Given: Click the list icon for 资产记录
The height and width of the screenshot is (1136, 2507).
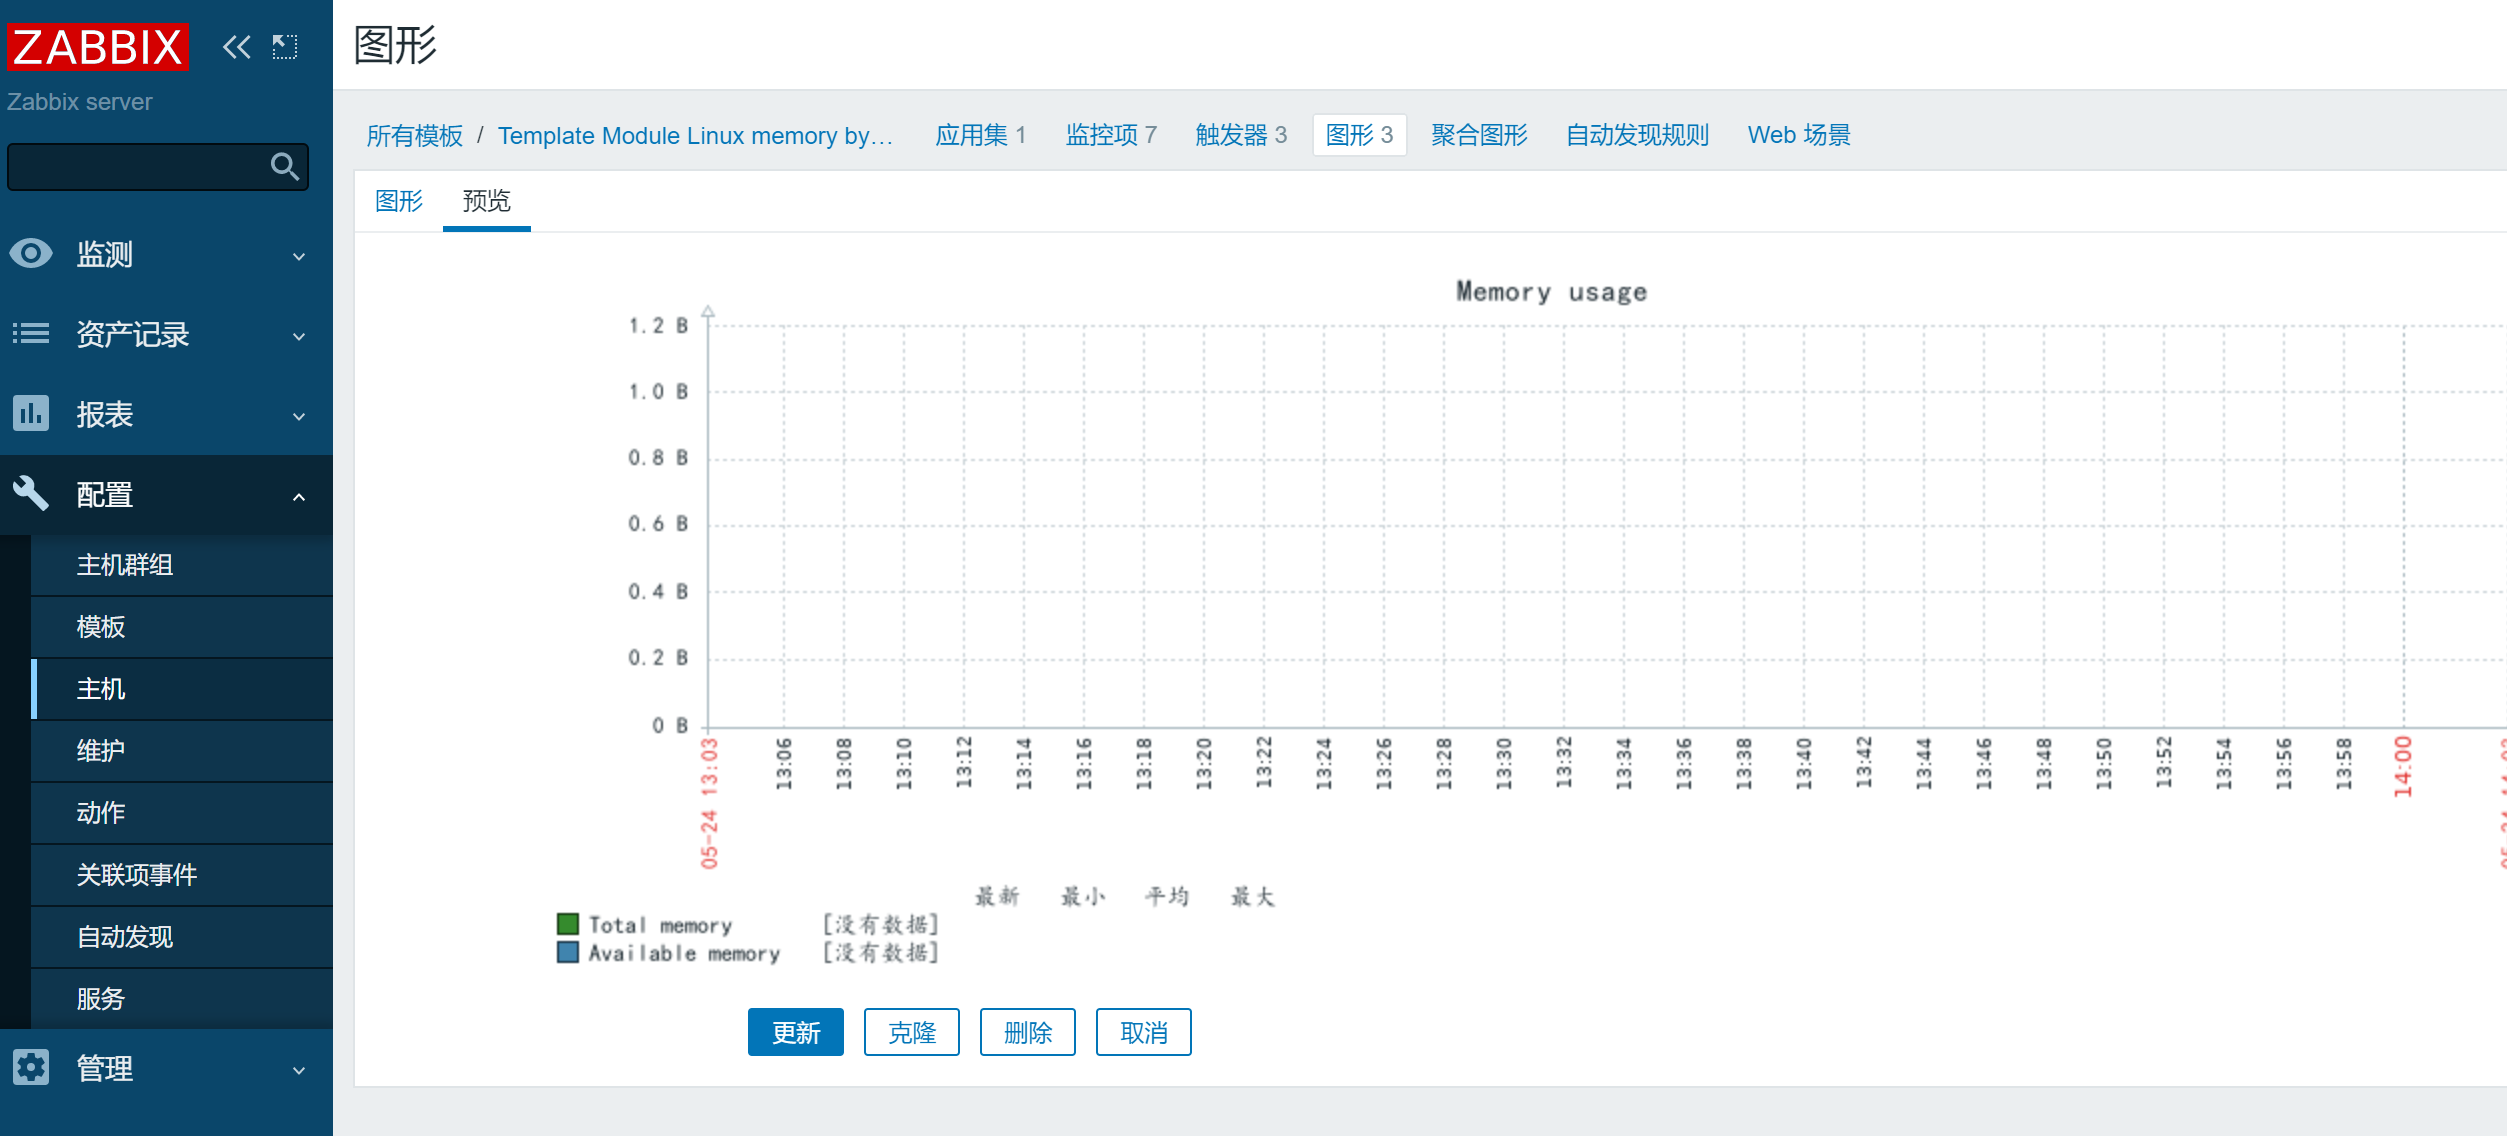Looking at the screenshot, I should [x=31, y=334].
